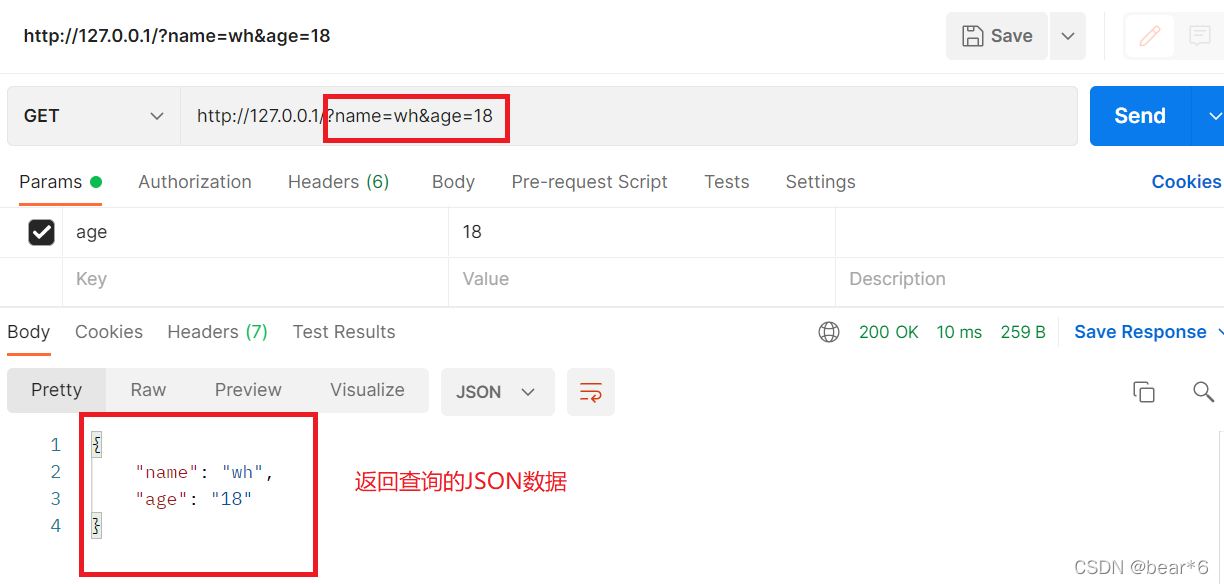Click the edit pencil icon
This screenshot has height=584, width=1224.
point(1150,36)
